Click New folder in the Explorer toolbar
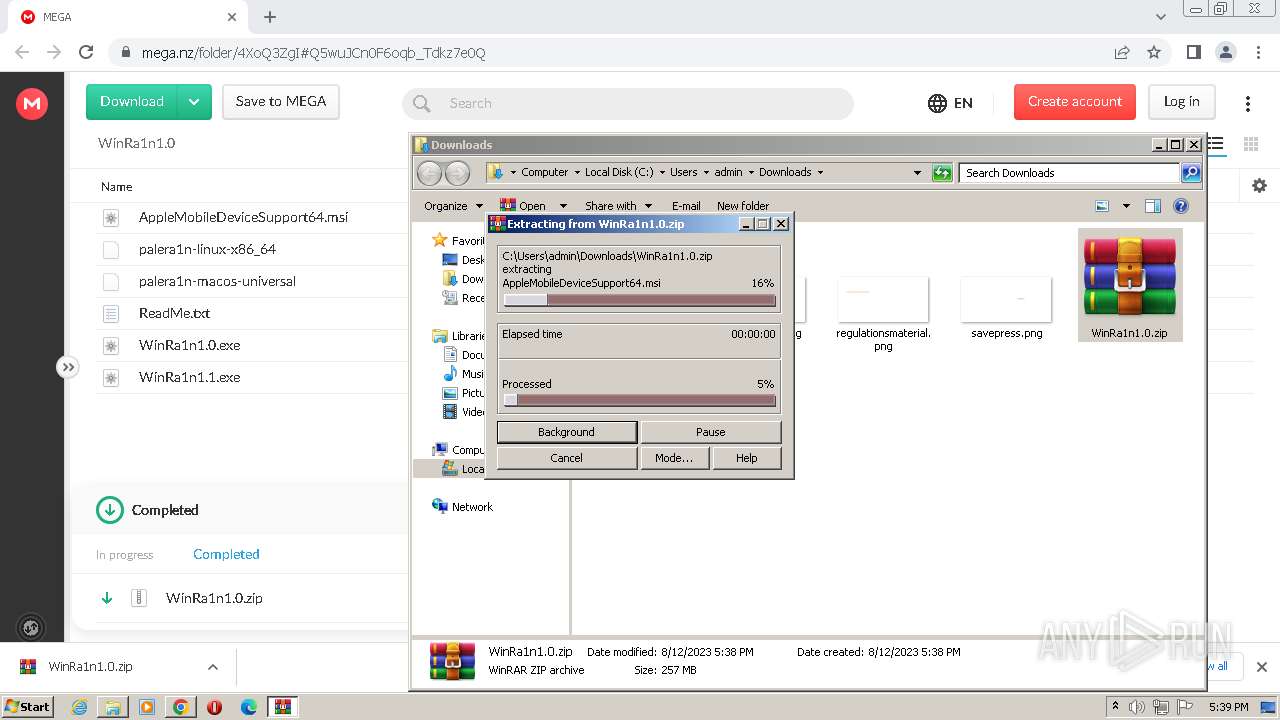Viewport: 1280px width, 720px height. pos(743,206)
